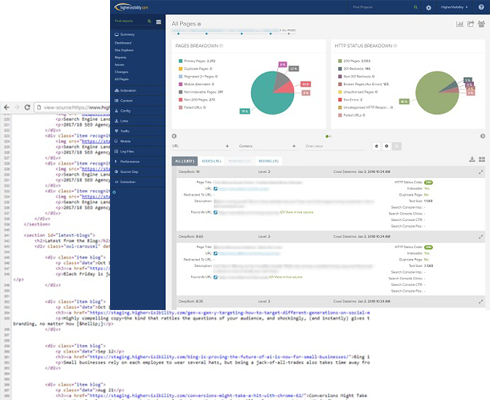Select the Missing tab
490x400 pixels.
point(268,161)
